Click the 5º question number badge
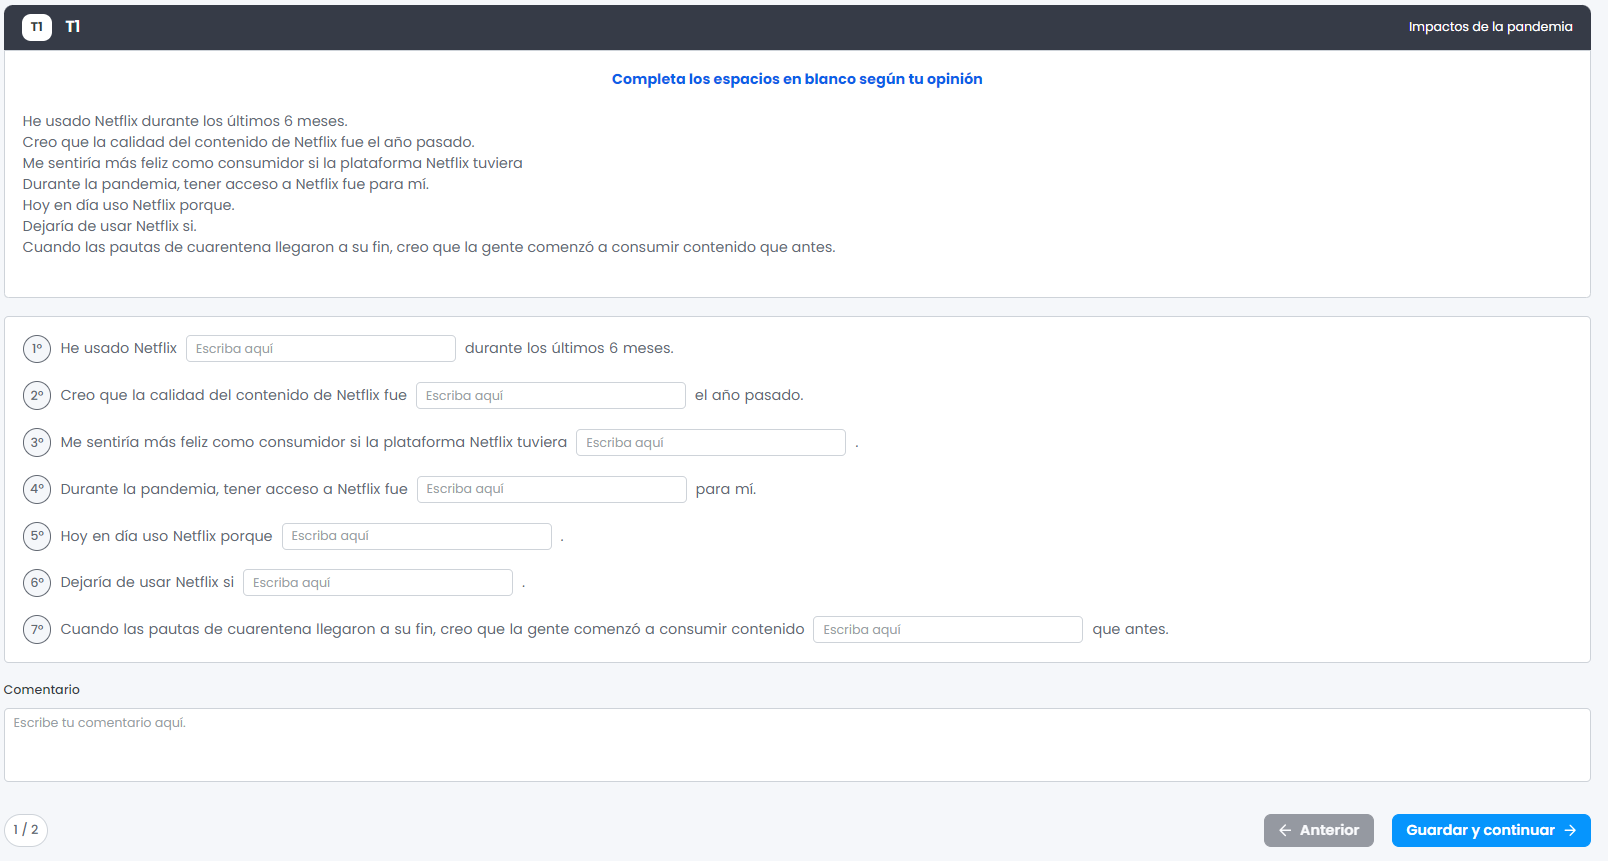 click(x=37, y=536)
